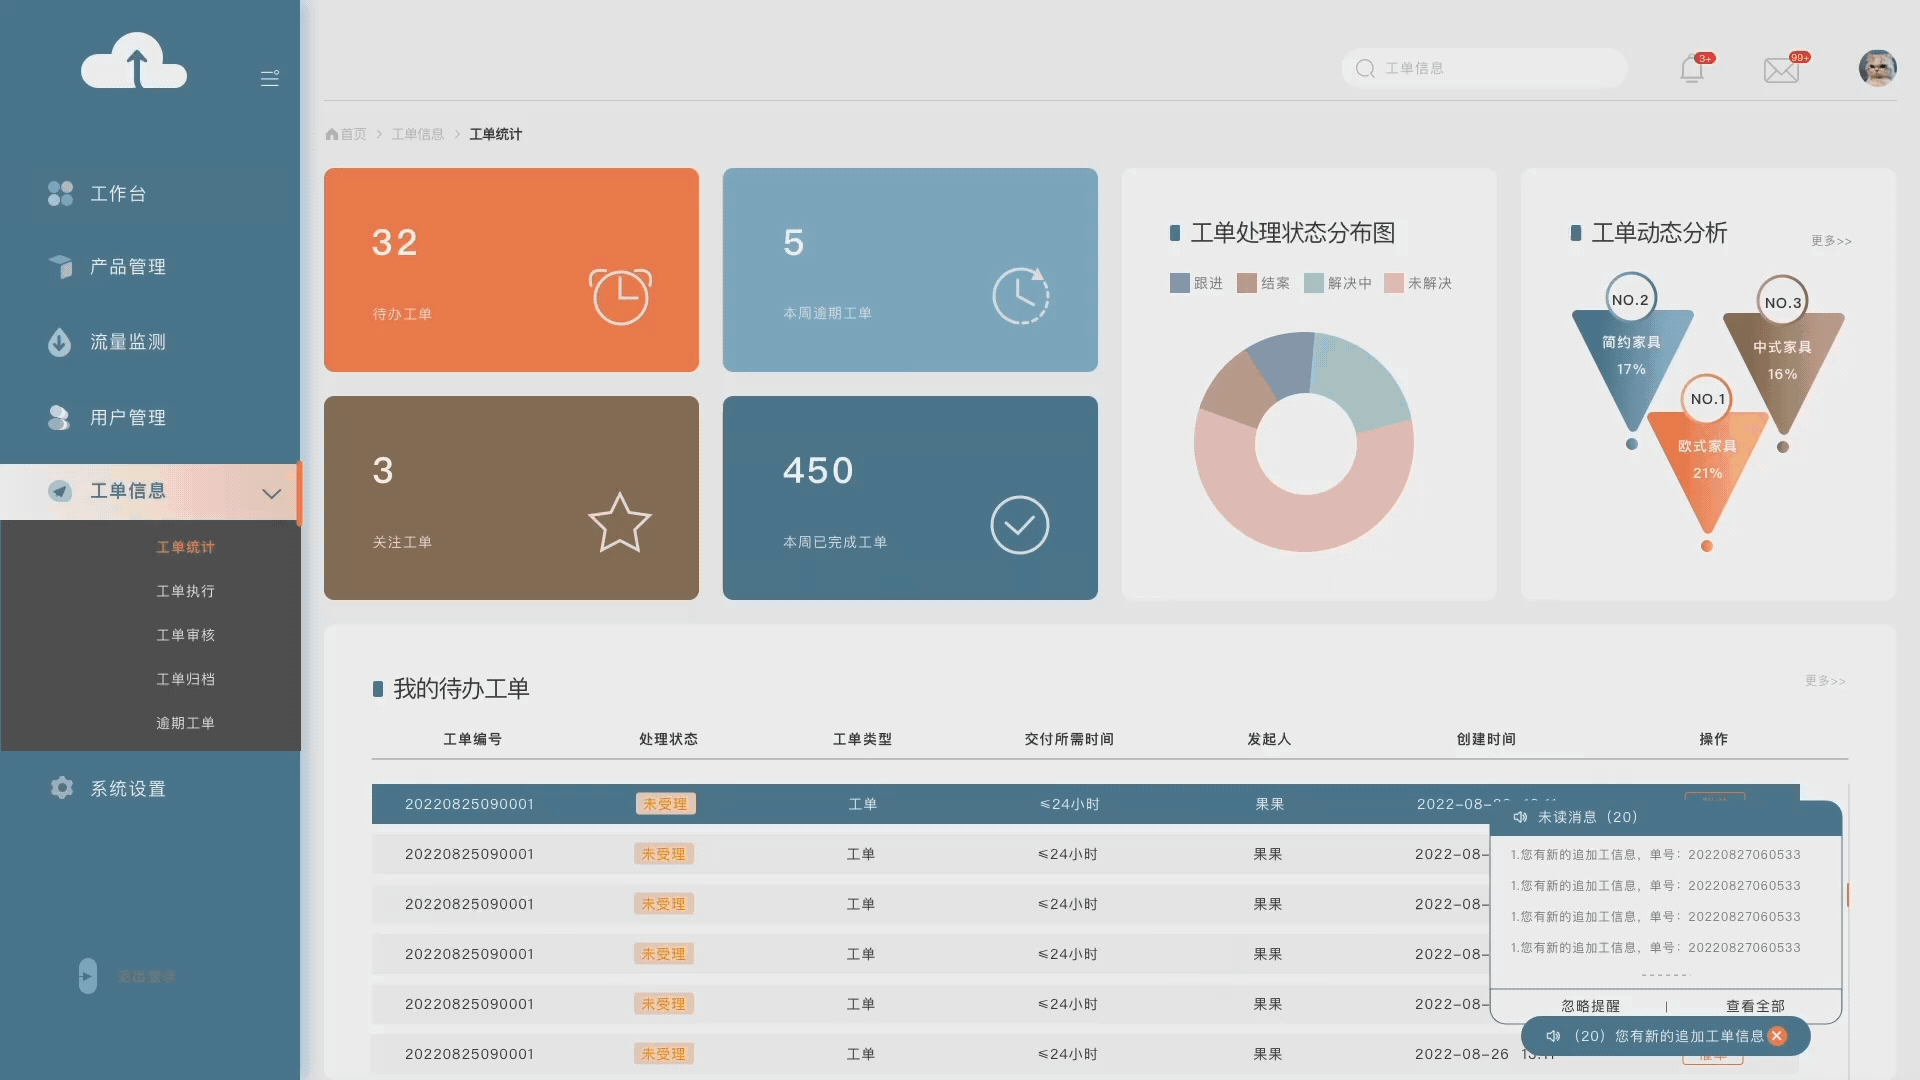Click the alarm clock icon on 待办工单 card
The image size is (1920, 1080).
(620, 296)
